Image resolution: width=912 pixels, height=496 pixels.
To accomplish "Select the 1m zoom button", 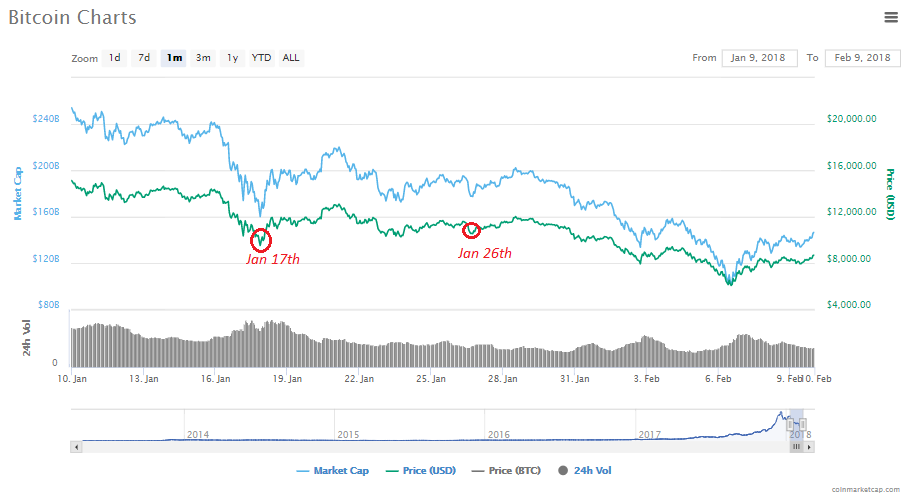I will pos(173,58).
